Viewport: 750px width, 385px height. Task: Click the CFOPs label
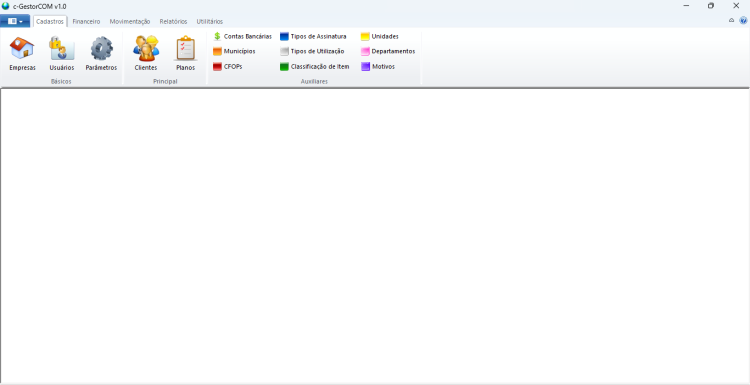pos(233,67)
